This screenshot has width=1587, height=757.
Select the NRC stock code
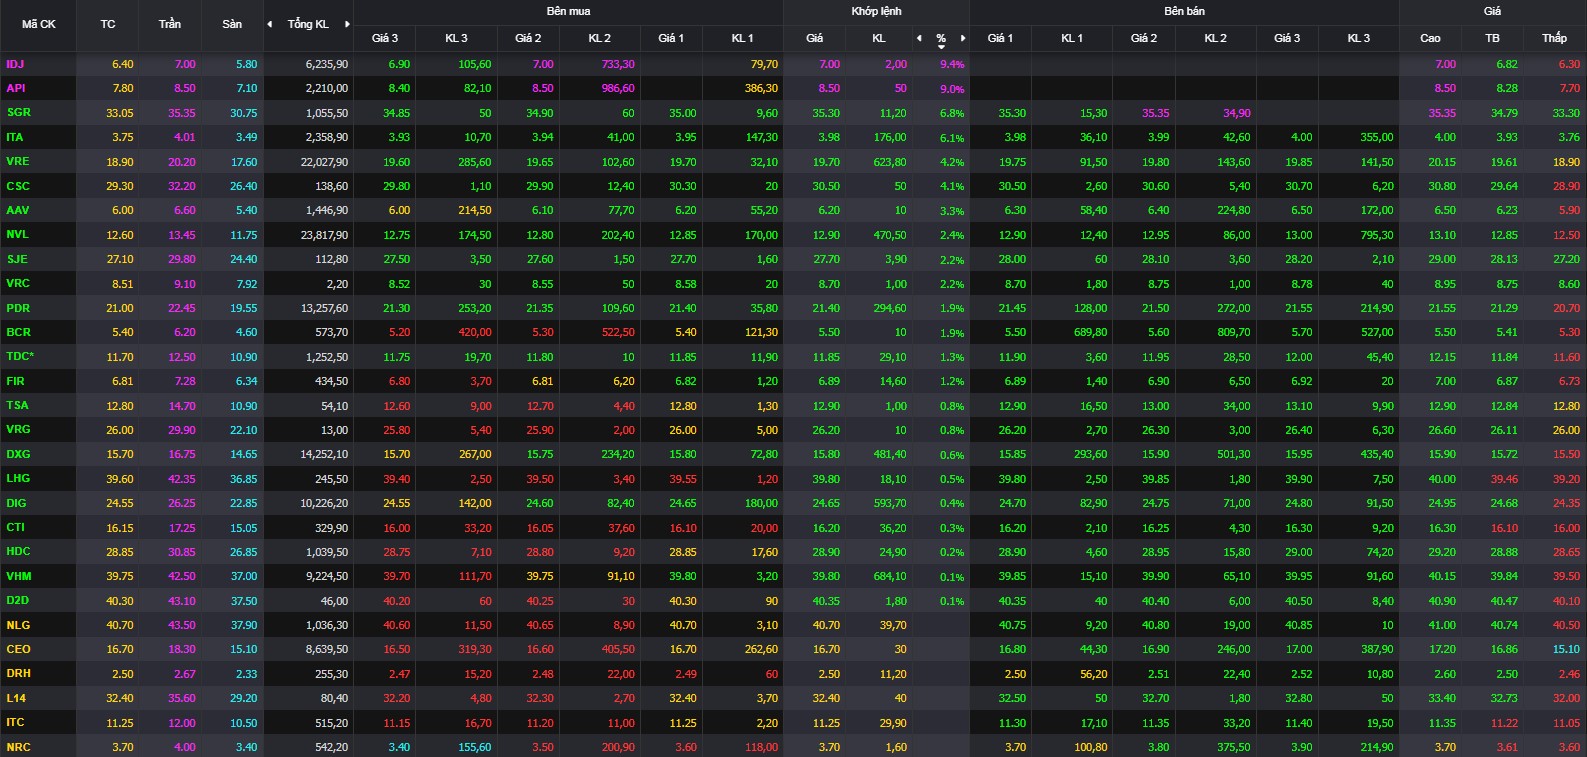(x=18, y=747)
